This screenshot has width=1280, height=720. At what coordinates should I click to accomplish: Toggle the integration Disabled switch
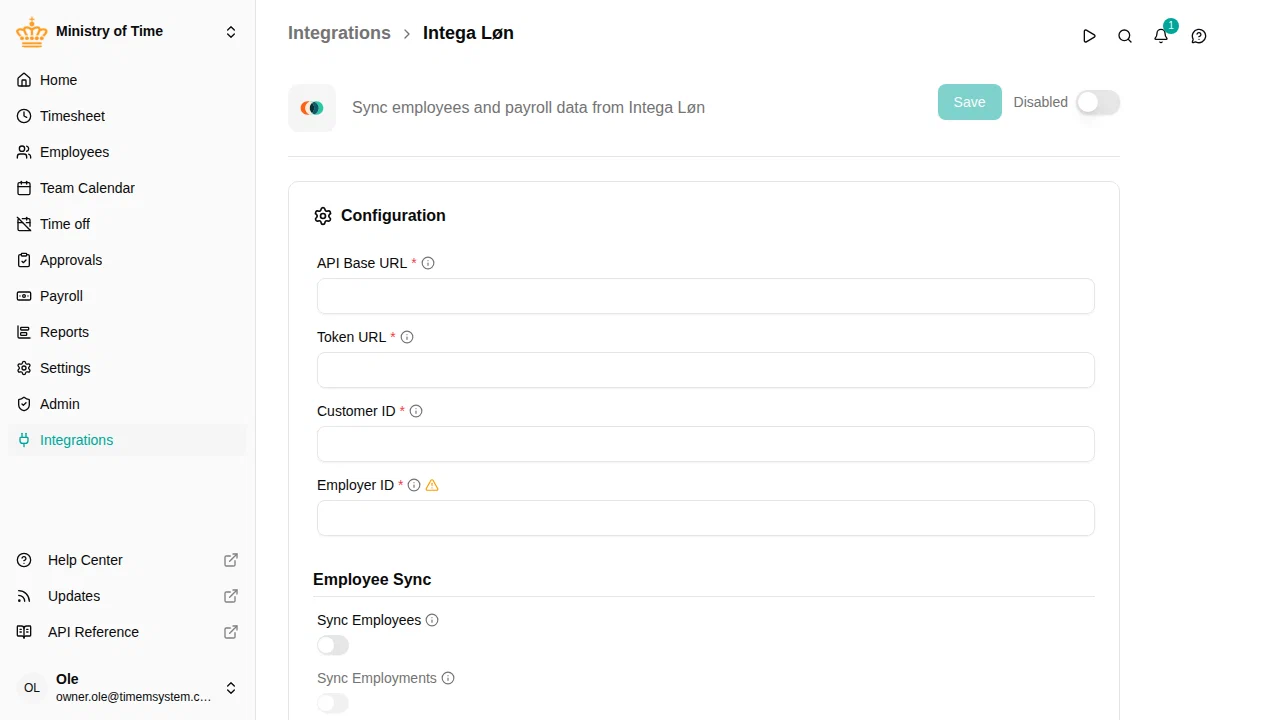coord(1098,102)
